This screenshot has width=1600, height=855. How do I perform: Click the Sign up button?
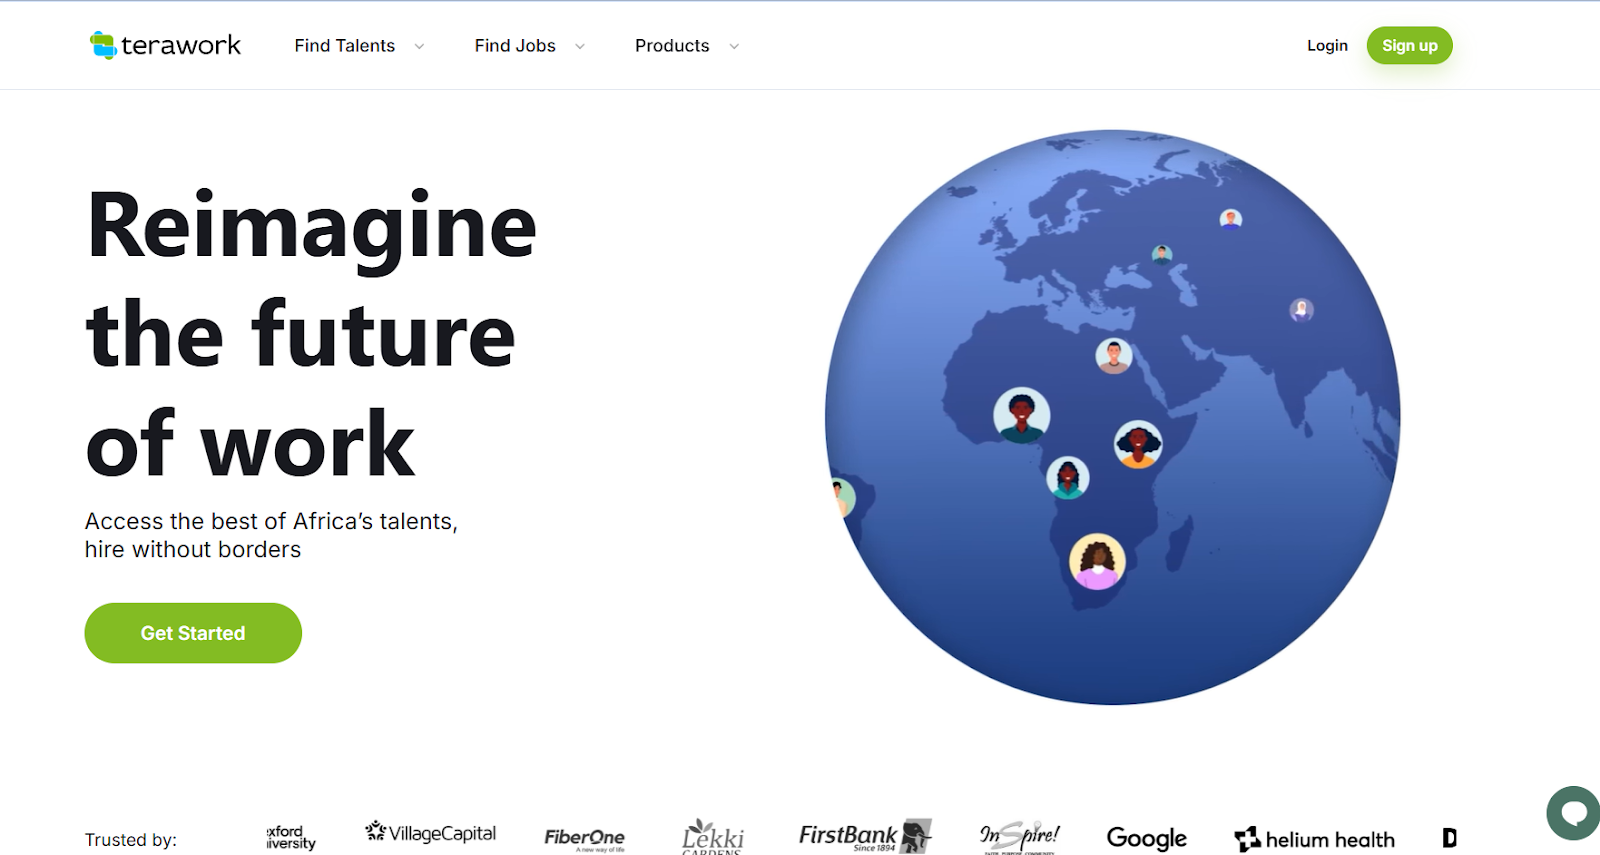(x=1409, y=46)
